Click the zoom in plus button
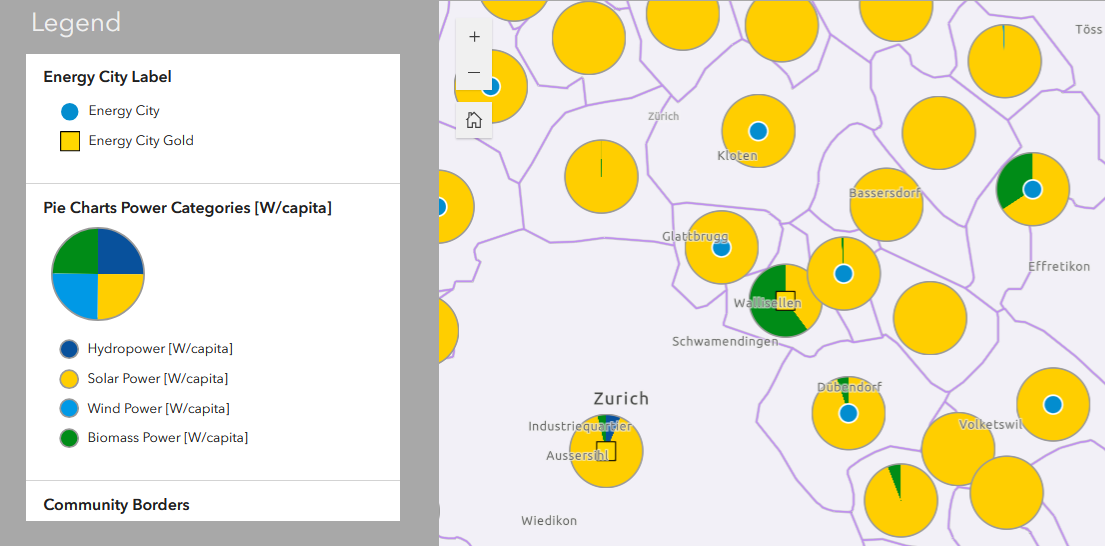1105x546 pixels. (x=474, y=37)
